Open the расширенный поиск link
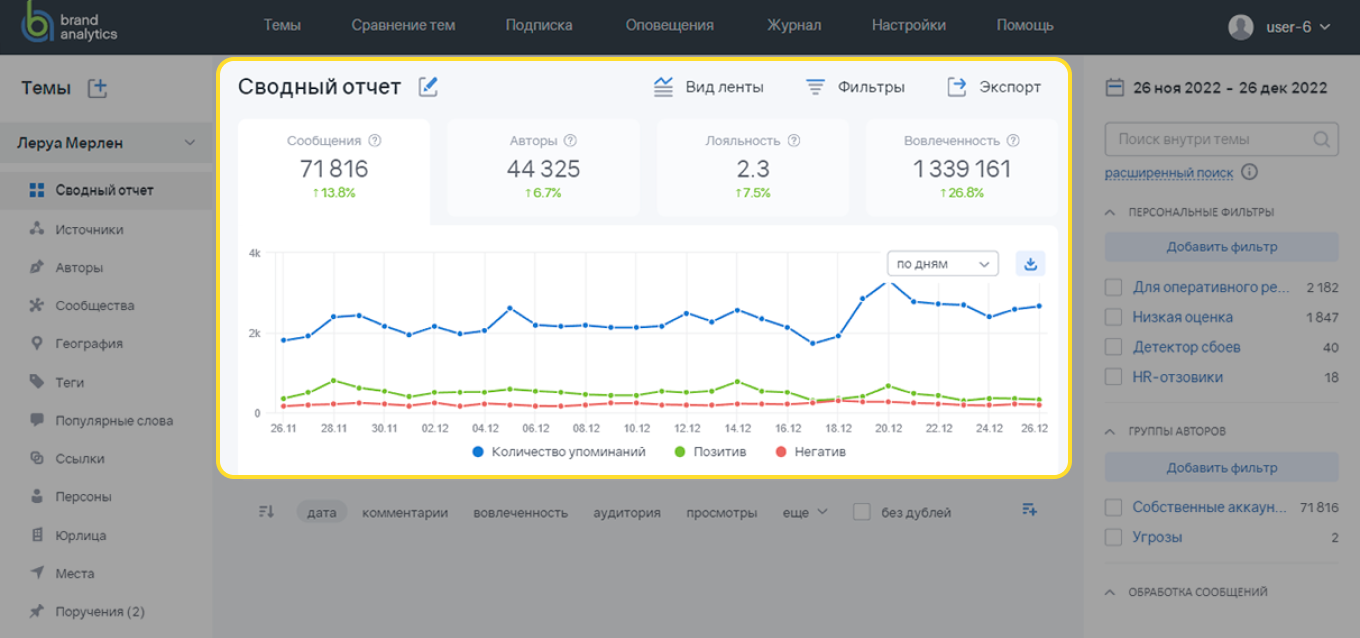Screen dimensions: 1360x638 [x=1168, y=173]
